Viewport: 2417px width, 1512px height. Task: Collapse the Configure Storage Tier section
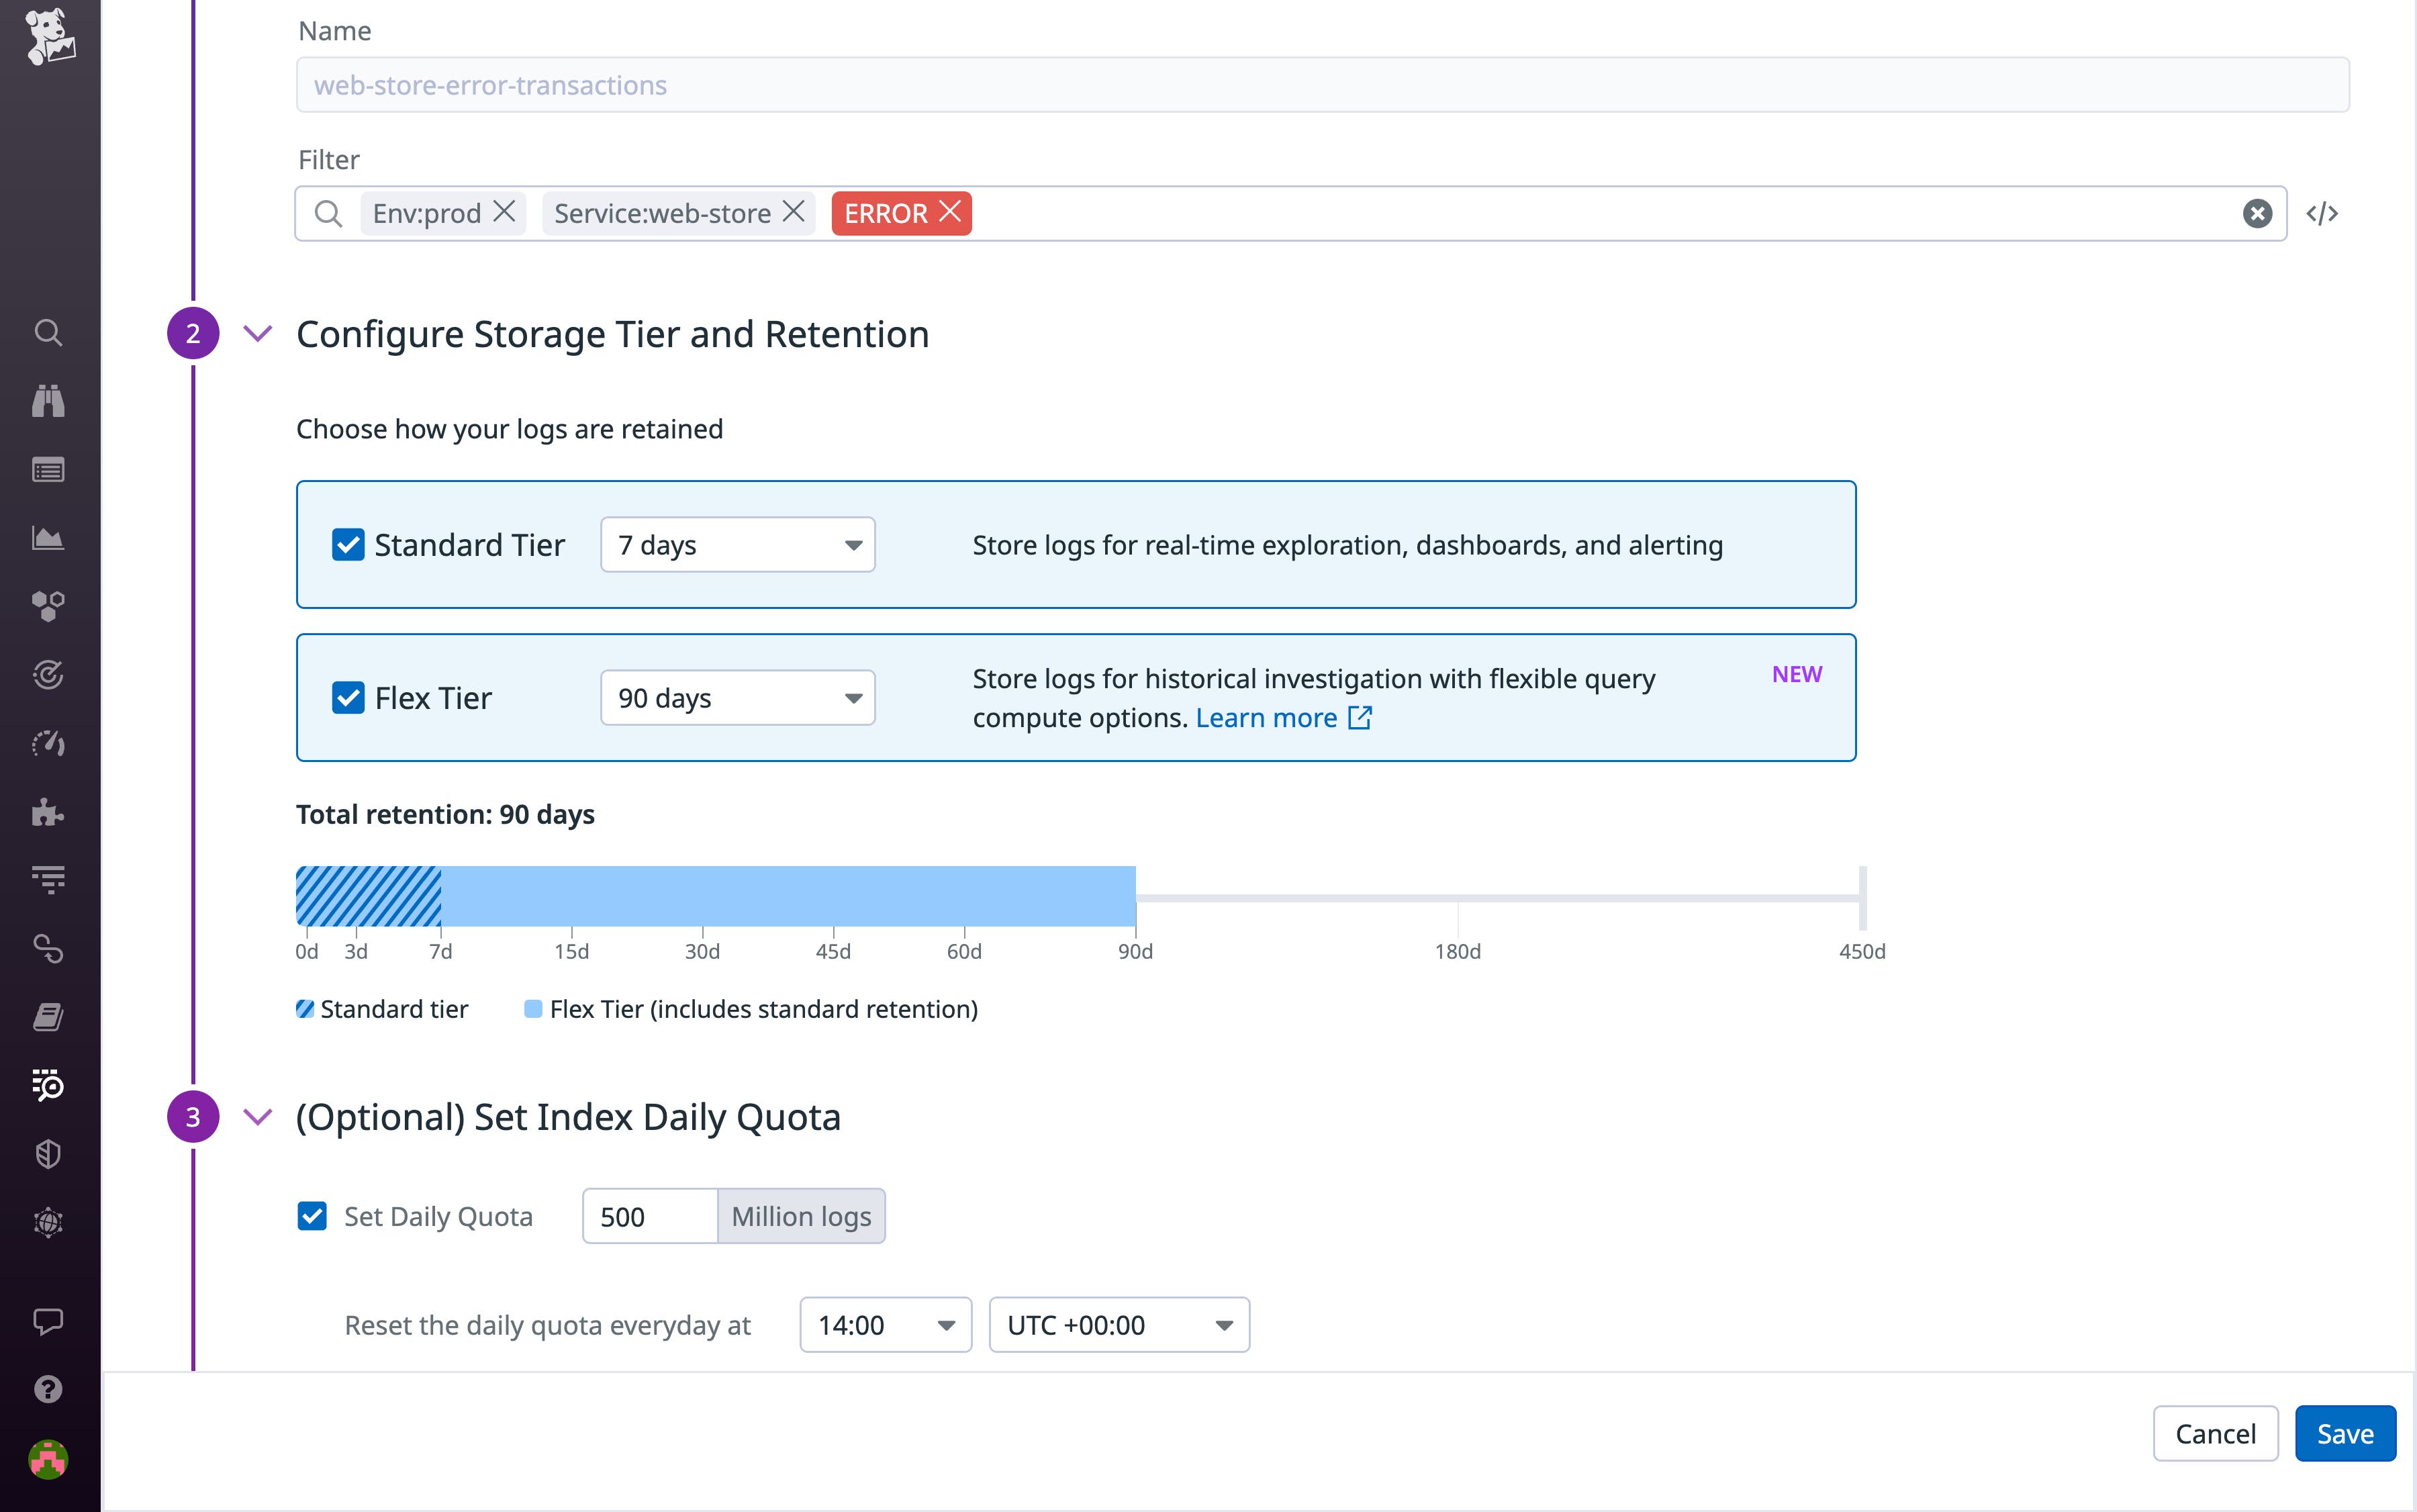[x=258, y=334]
